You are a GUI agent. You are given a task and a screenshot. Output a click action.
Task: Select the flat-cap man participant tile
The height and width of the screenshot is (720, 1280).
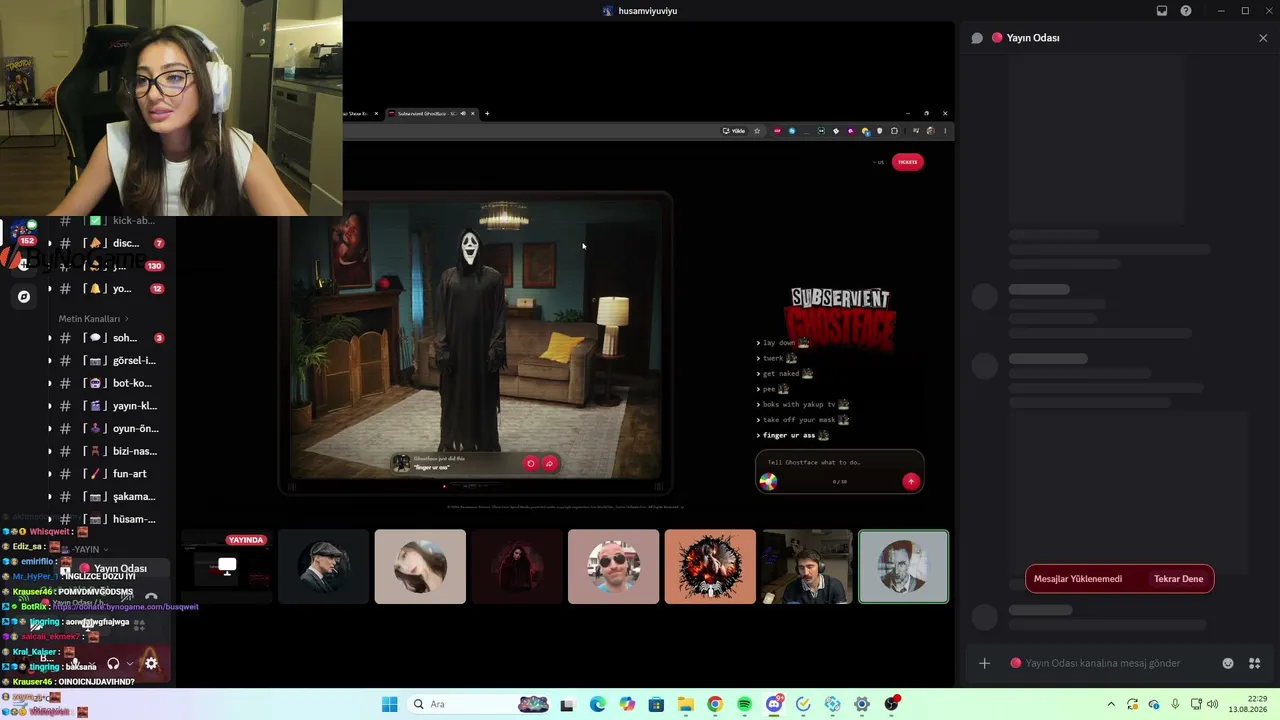pyautogui.click(x=323, y=567)
